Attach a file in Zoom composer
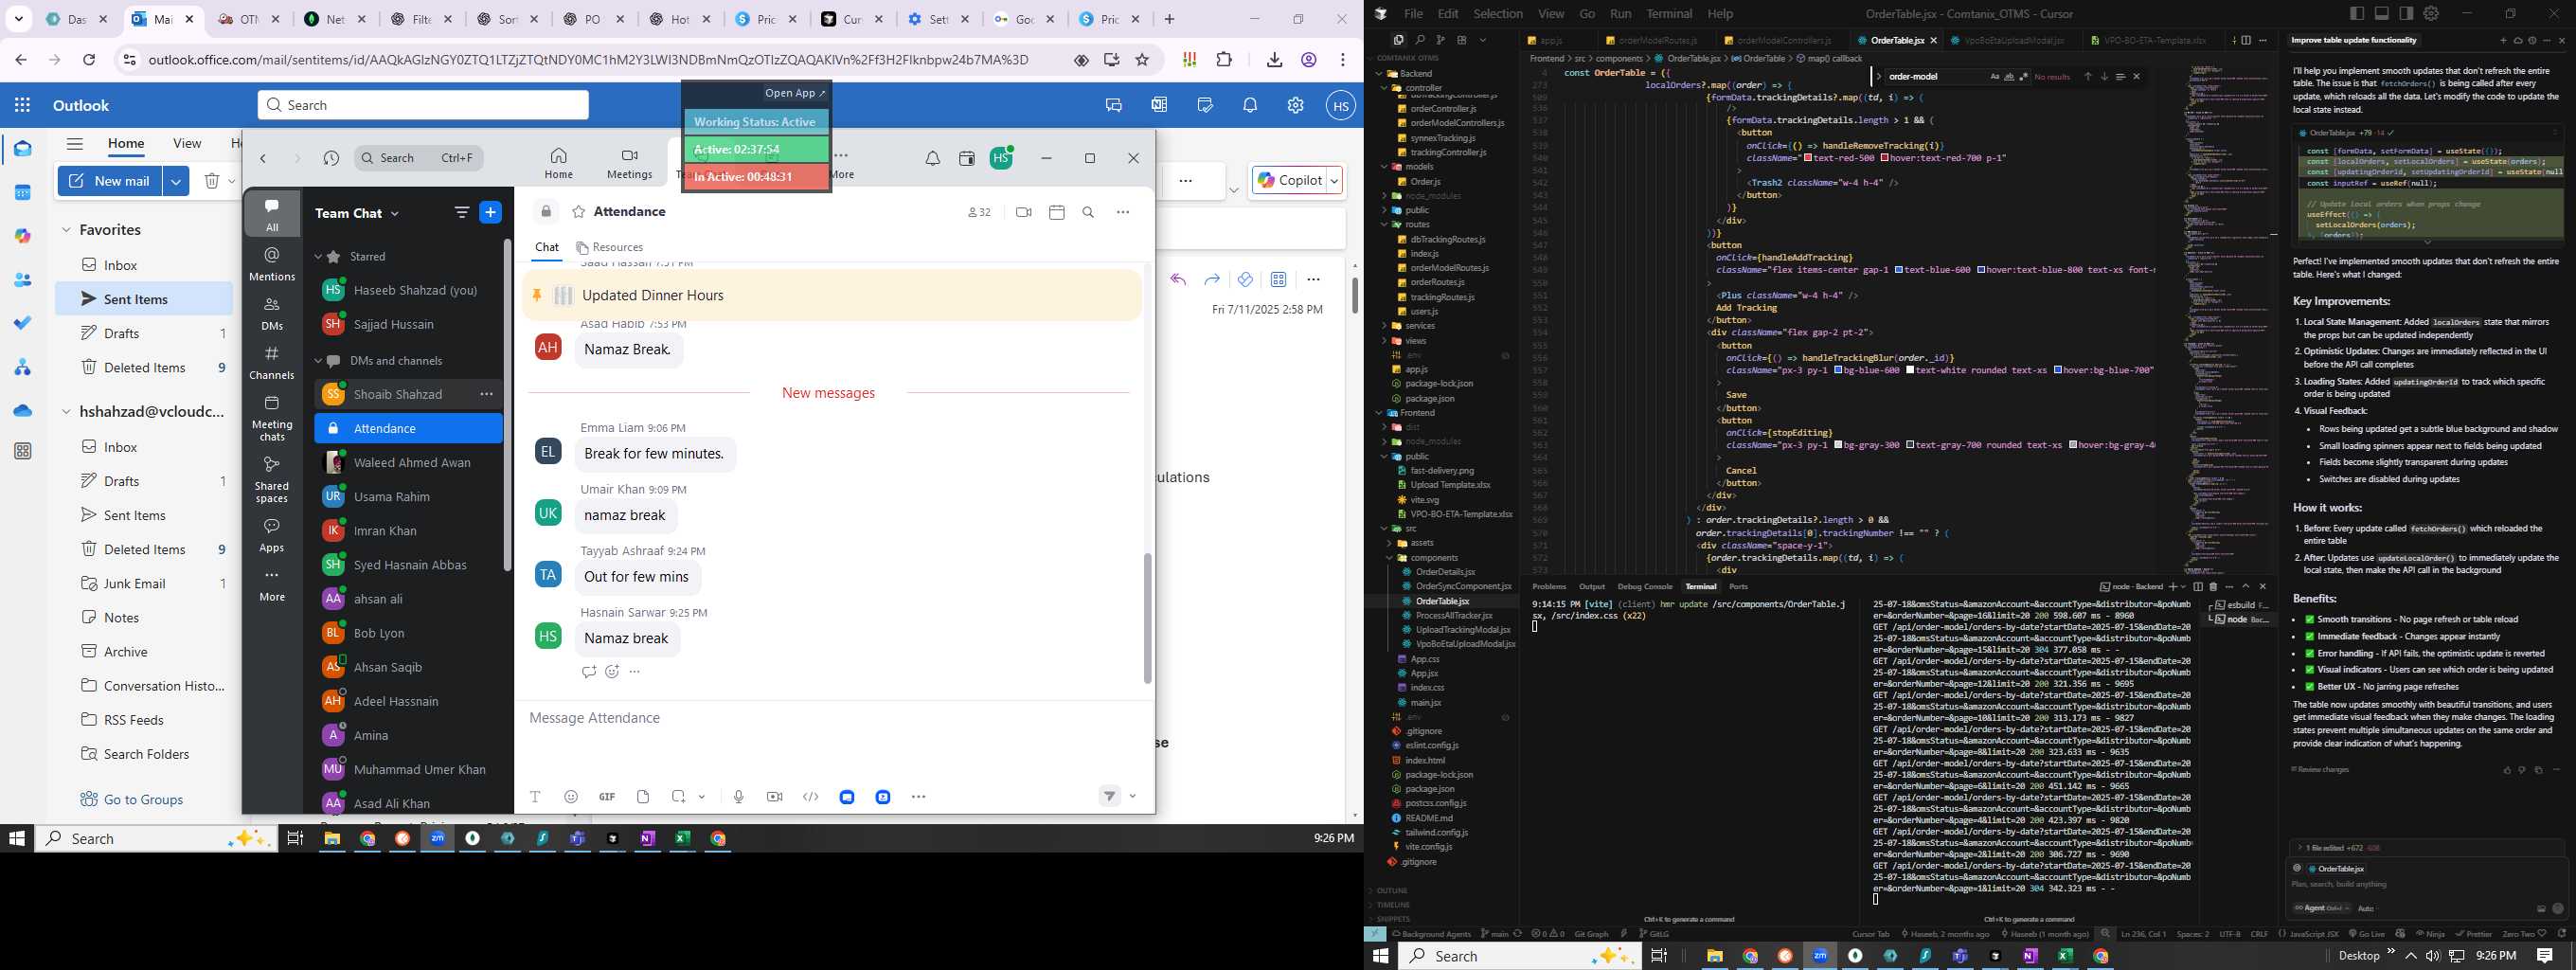 click(643, 797)
